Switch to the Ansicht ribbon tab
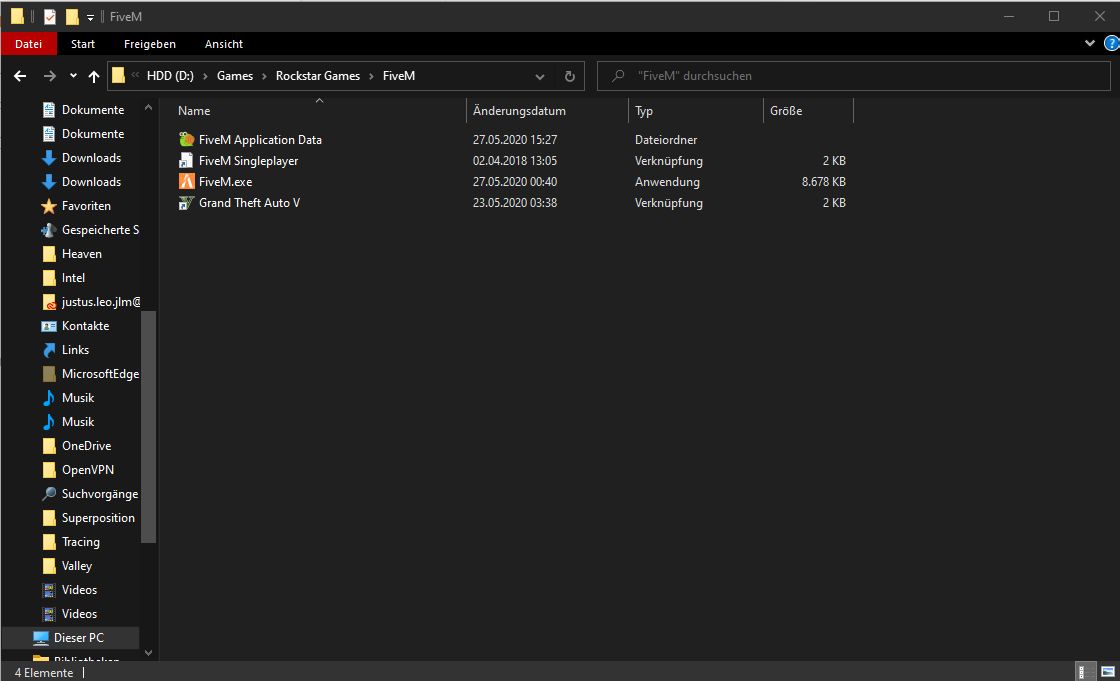This screenshot has height=681, width=1120. click(224, 44)
